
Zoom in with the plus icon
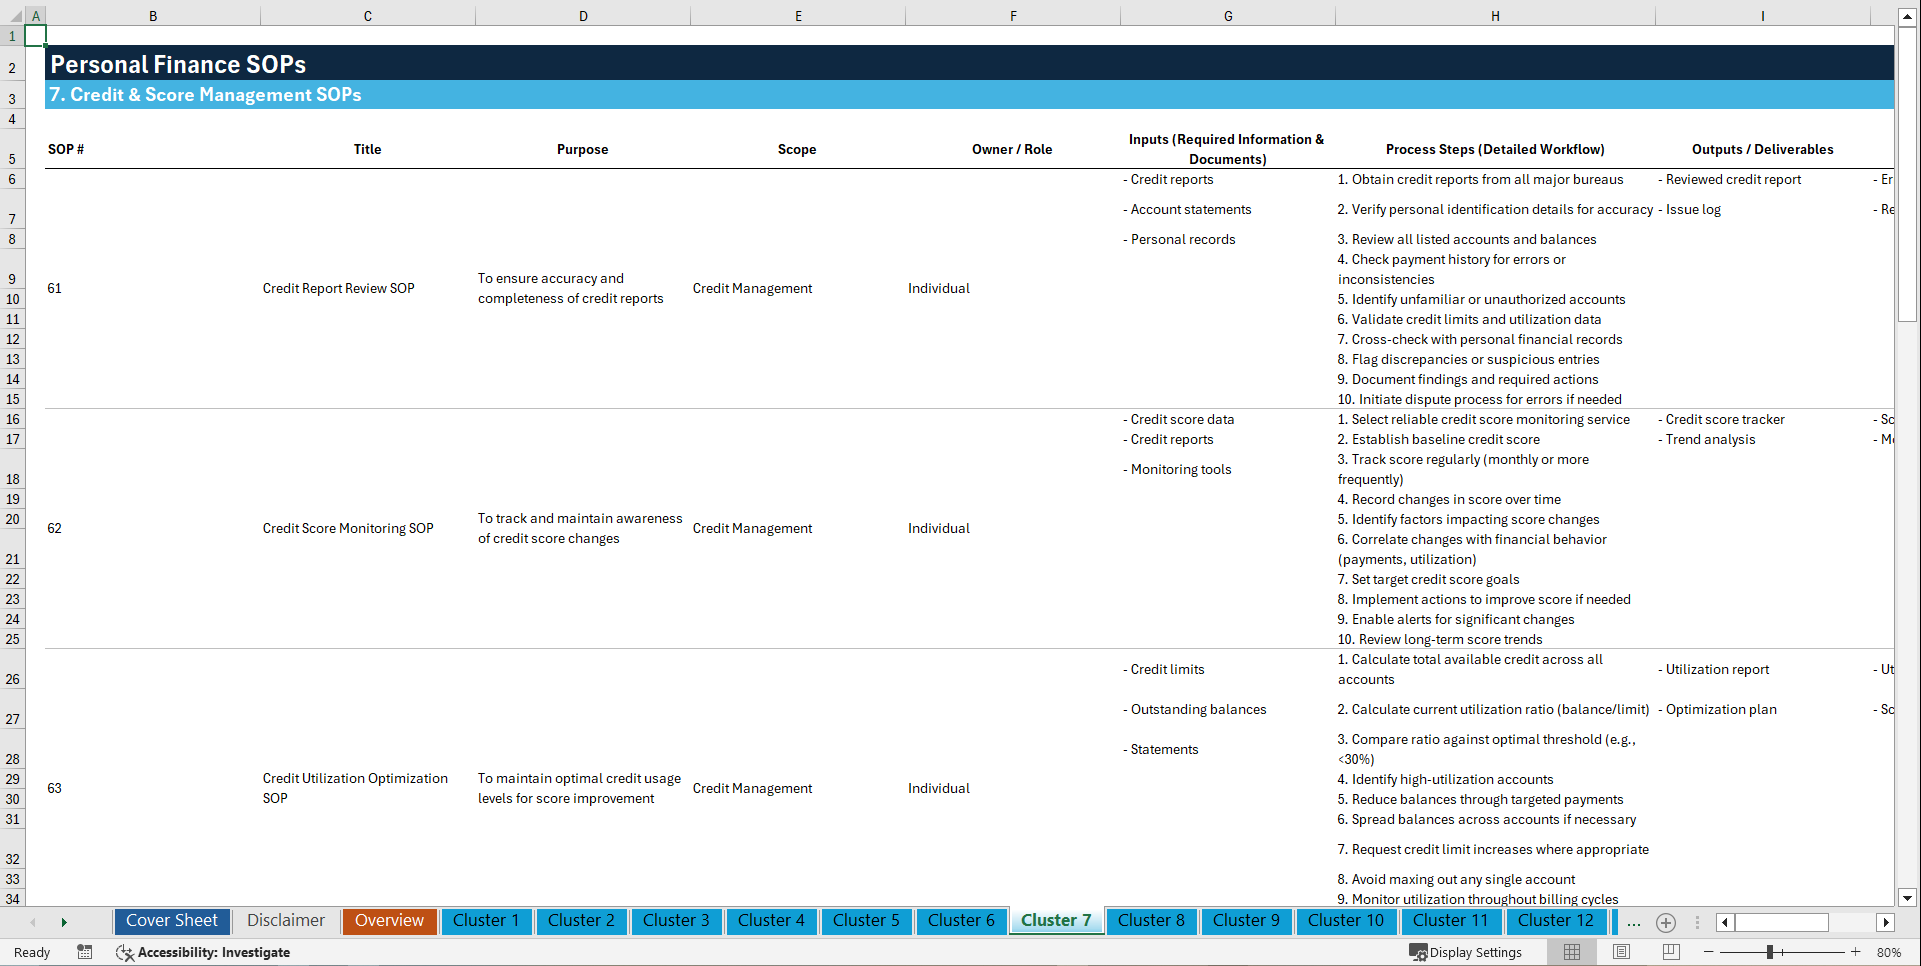[x=1856, y=952]
